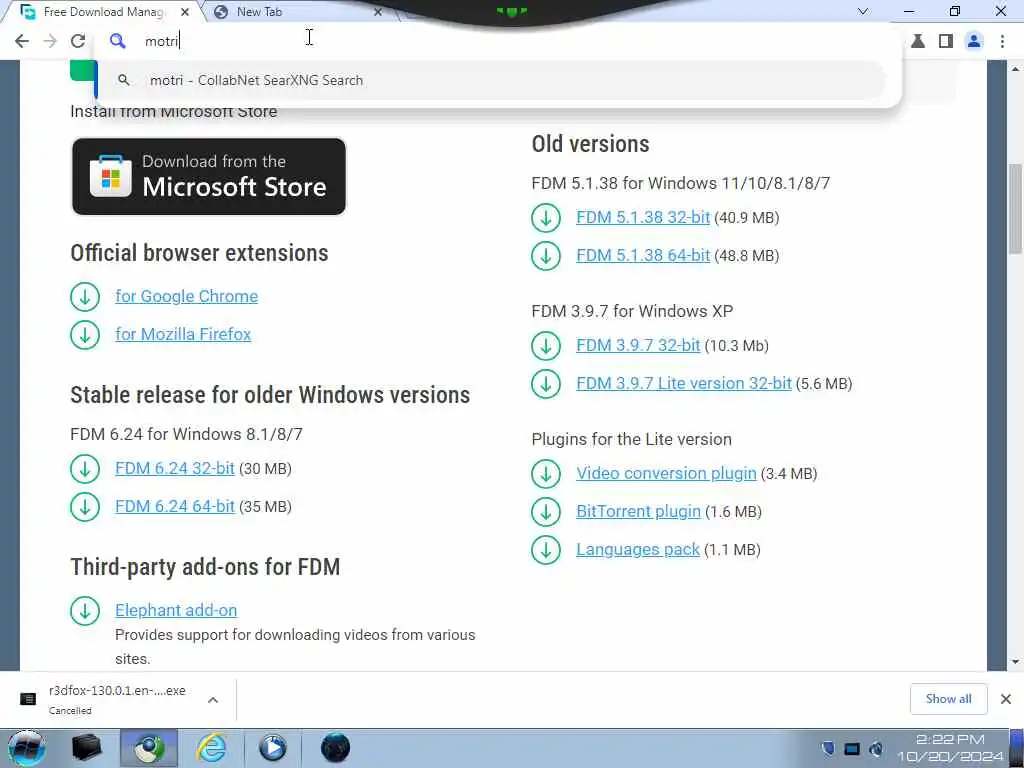Download via the FDM 5.1.38 32-bit link
Screen dimensions: 1024x768
(643, 217)
